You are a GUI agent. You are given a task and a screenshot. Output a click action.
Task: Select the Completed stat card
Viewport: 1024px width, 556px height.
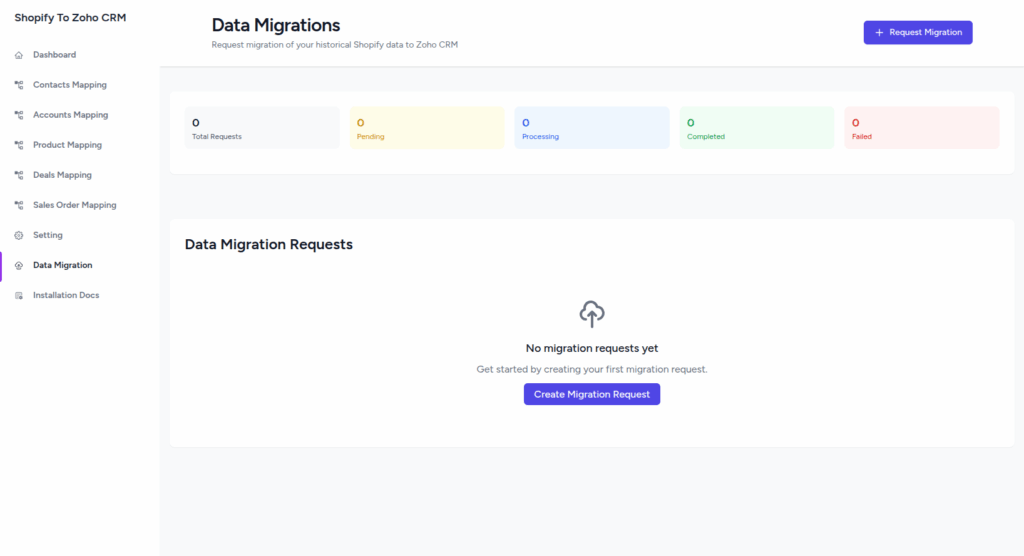(x=757, y=128)
